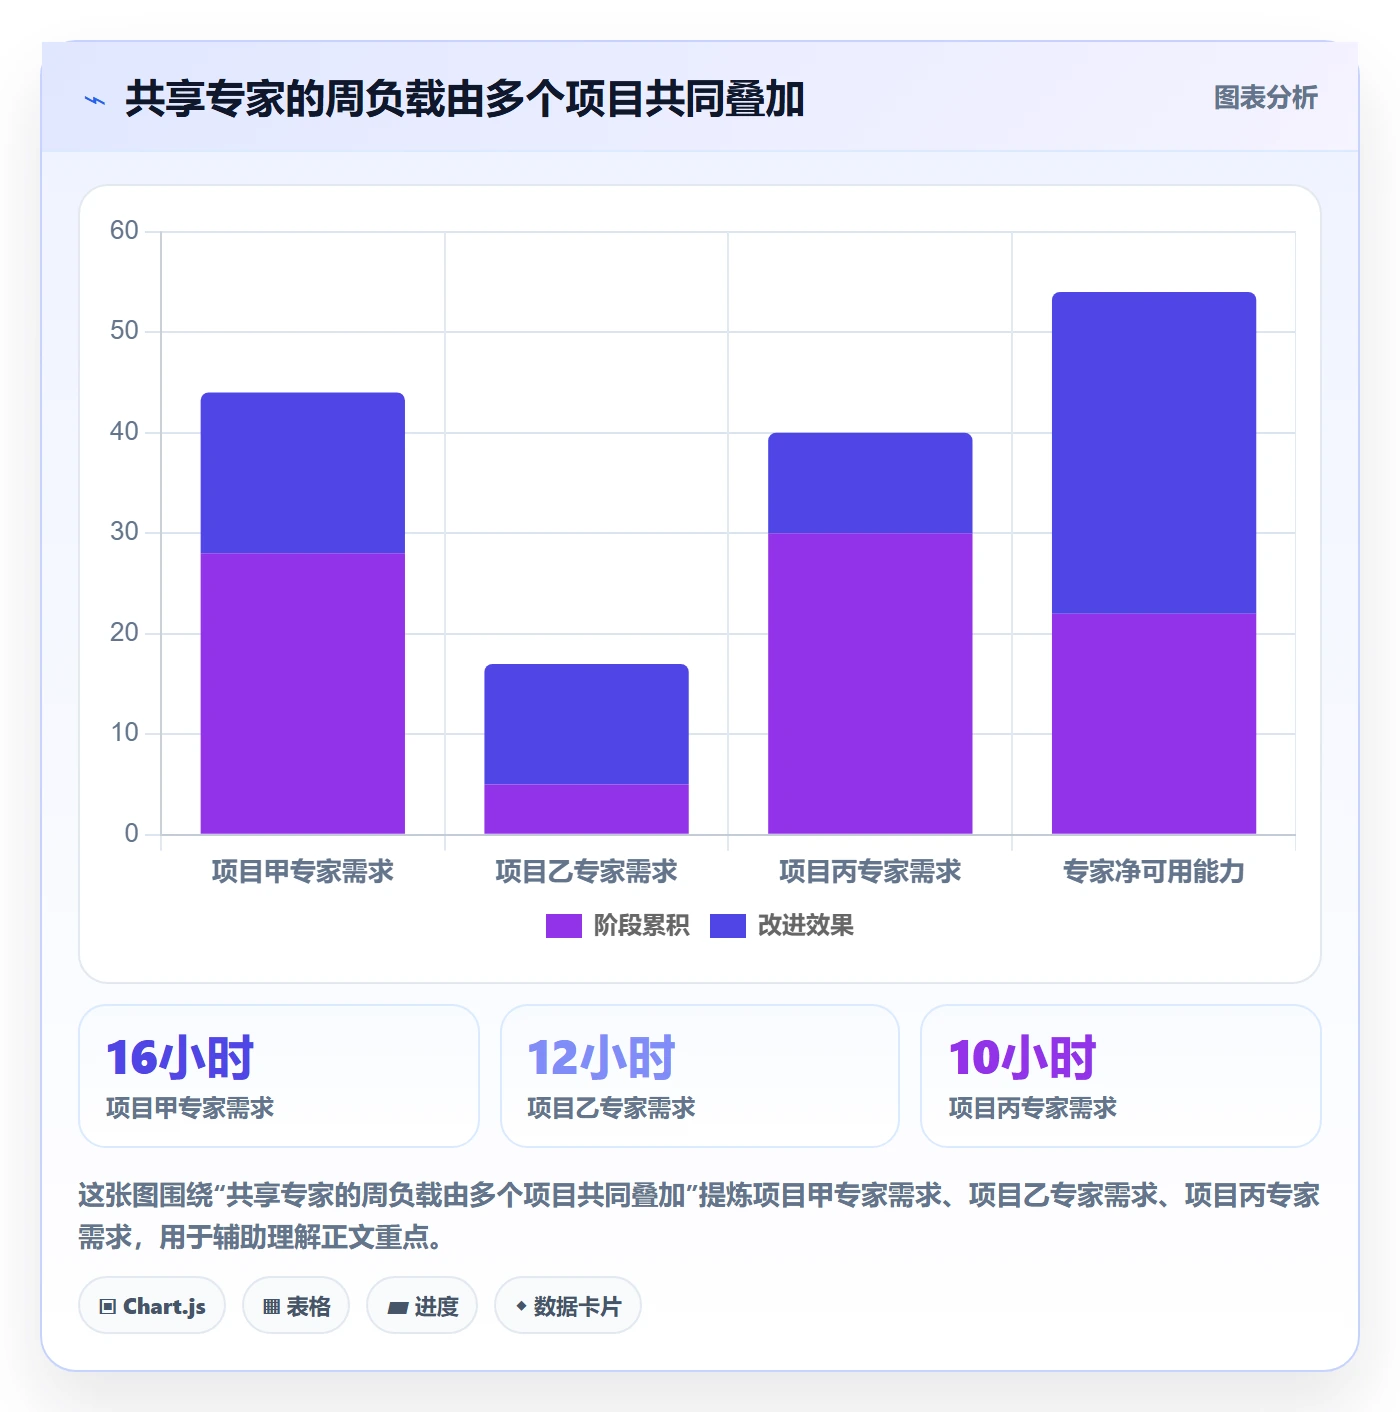Click the chart title 共享专家的周负载由多个项目共同叠加
Image resolution: width=1400 pixels, height=1412 pixels.
coord(465,99)
